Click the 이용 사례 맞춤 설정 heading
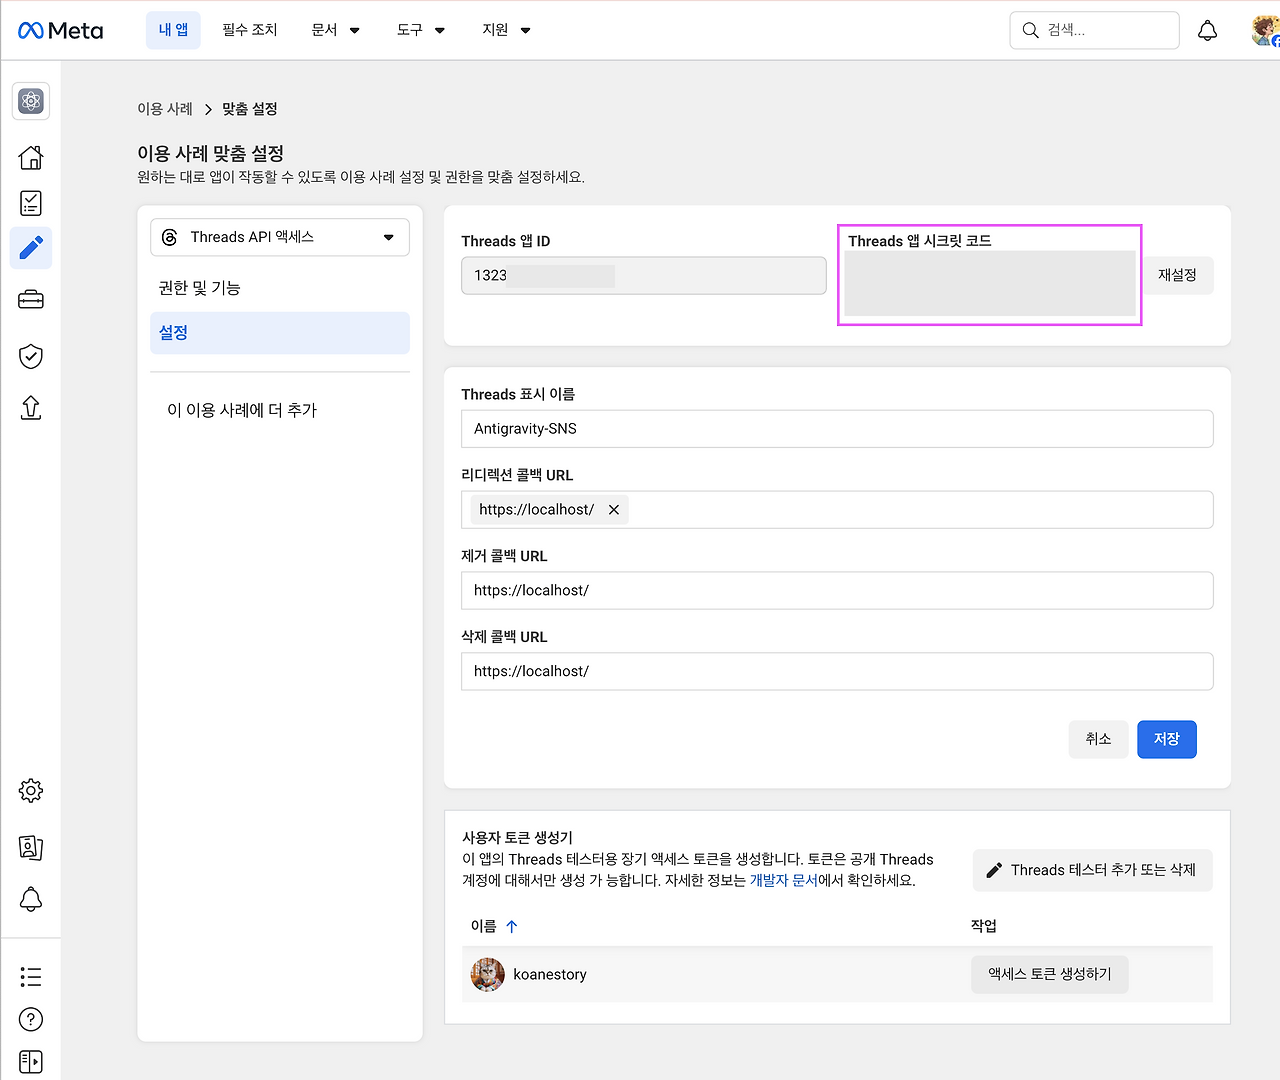This screenshot has height=1080, width=1280. 211,153
